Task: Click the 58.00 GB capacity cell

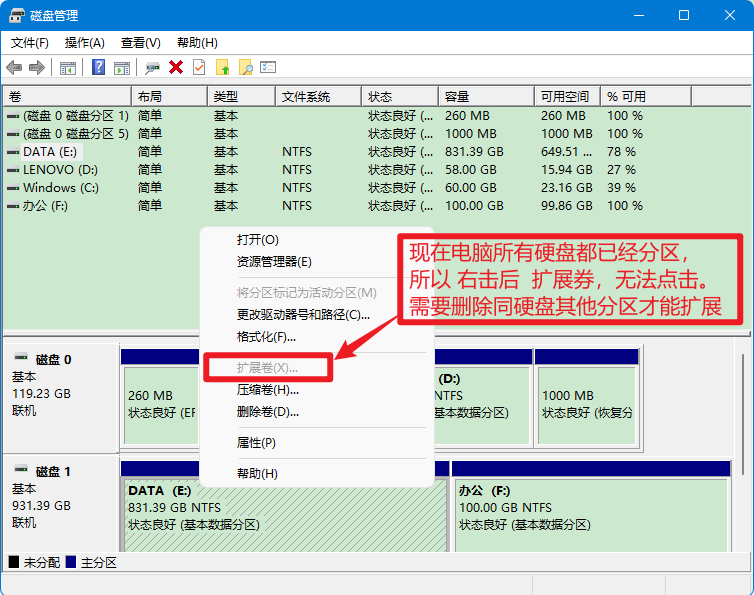Action: click(471, 170)
